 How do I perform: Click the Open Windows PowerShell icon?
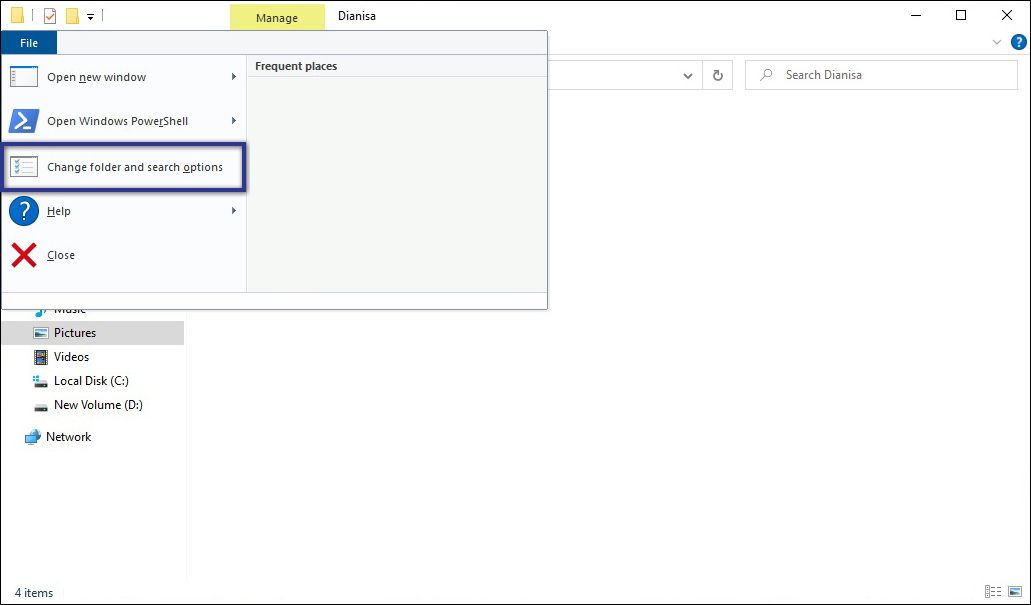tap(23, 121)
